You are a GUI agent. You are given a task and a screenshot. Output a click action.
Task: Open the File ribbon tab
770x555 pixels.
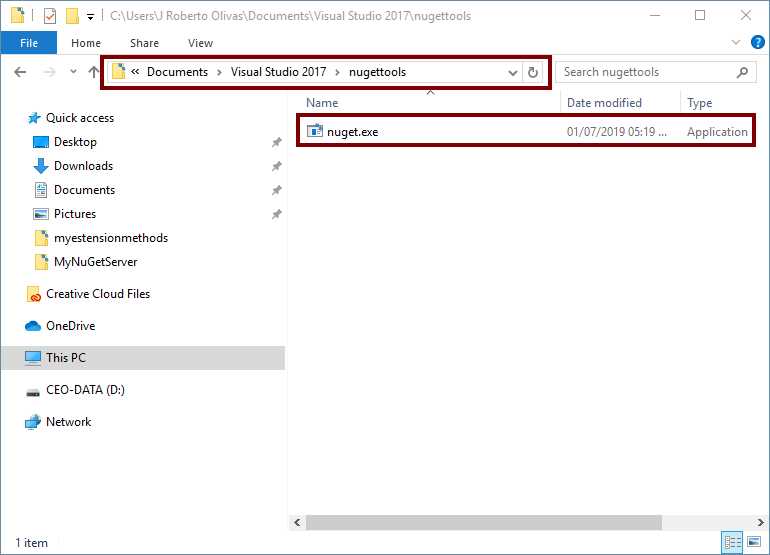29,43
